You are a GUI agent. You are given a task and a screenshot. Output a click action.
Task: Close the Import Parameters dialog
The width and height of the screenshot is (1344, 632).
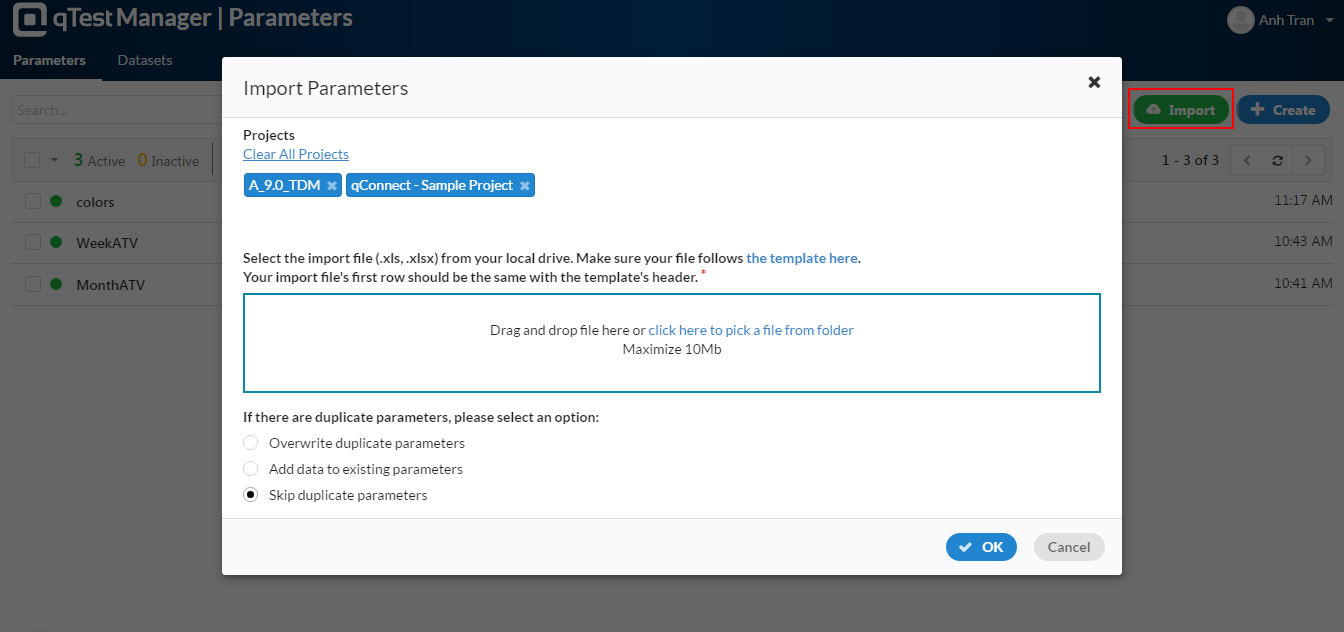[1094, 82]
